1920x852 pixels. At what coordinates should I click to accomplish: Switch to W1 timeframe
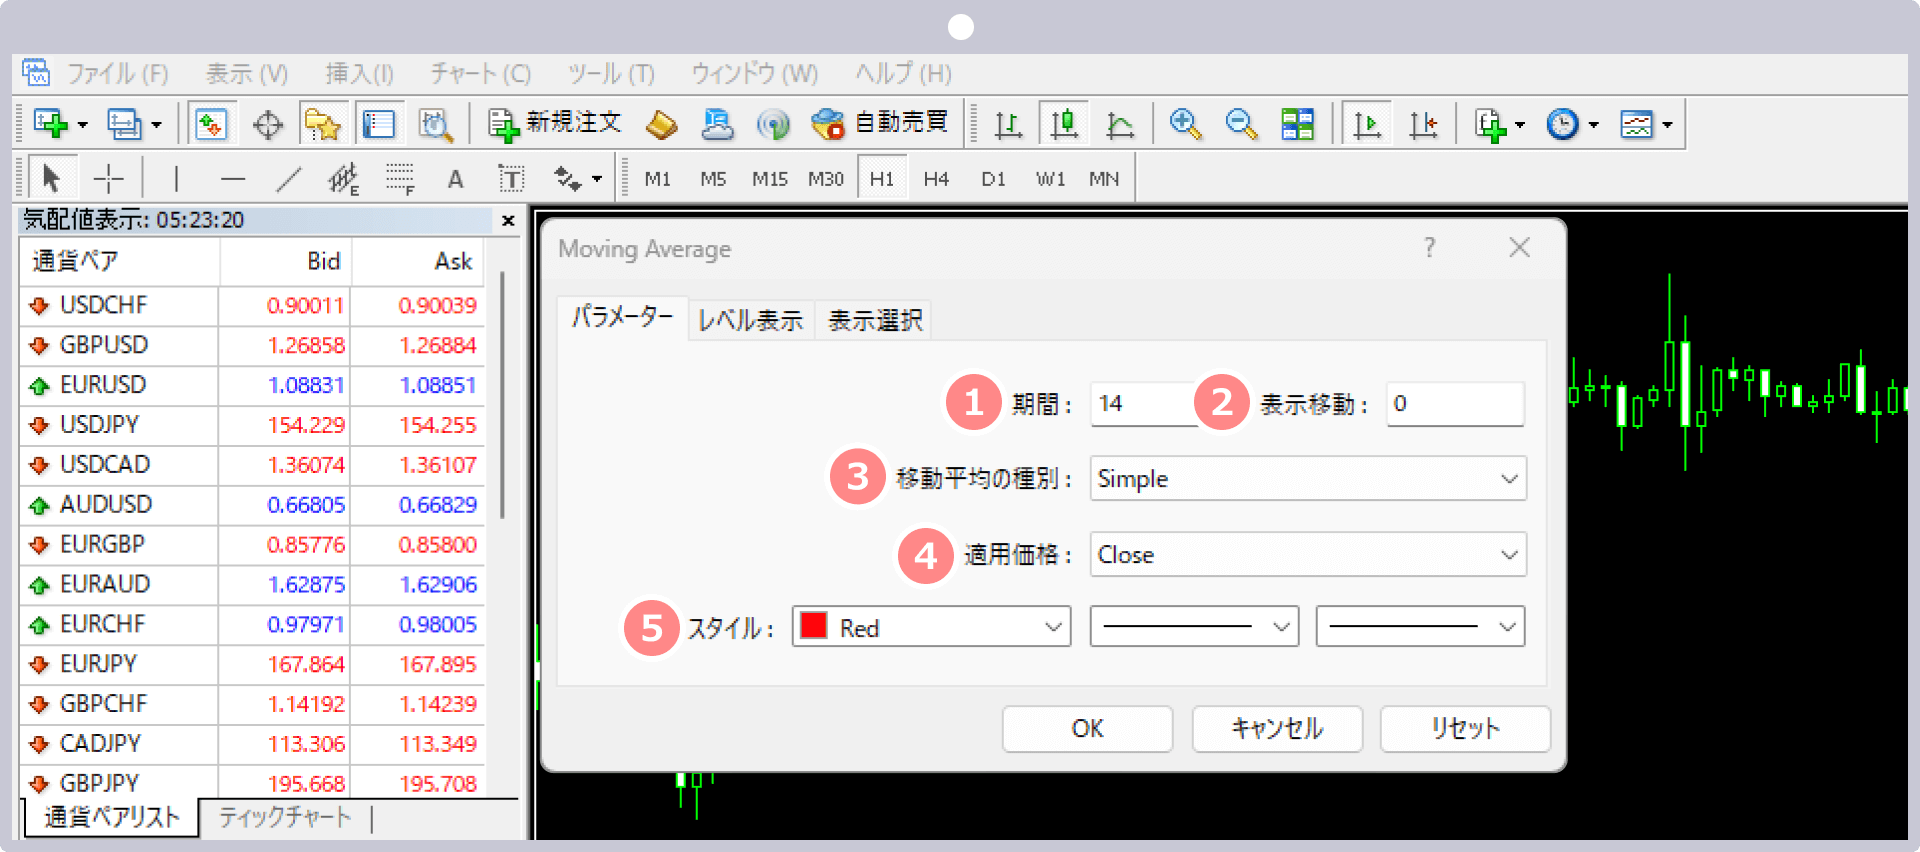click(x=1050, y=179)
